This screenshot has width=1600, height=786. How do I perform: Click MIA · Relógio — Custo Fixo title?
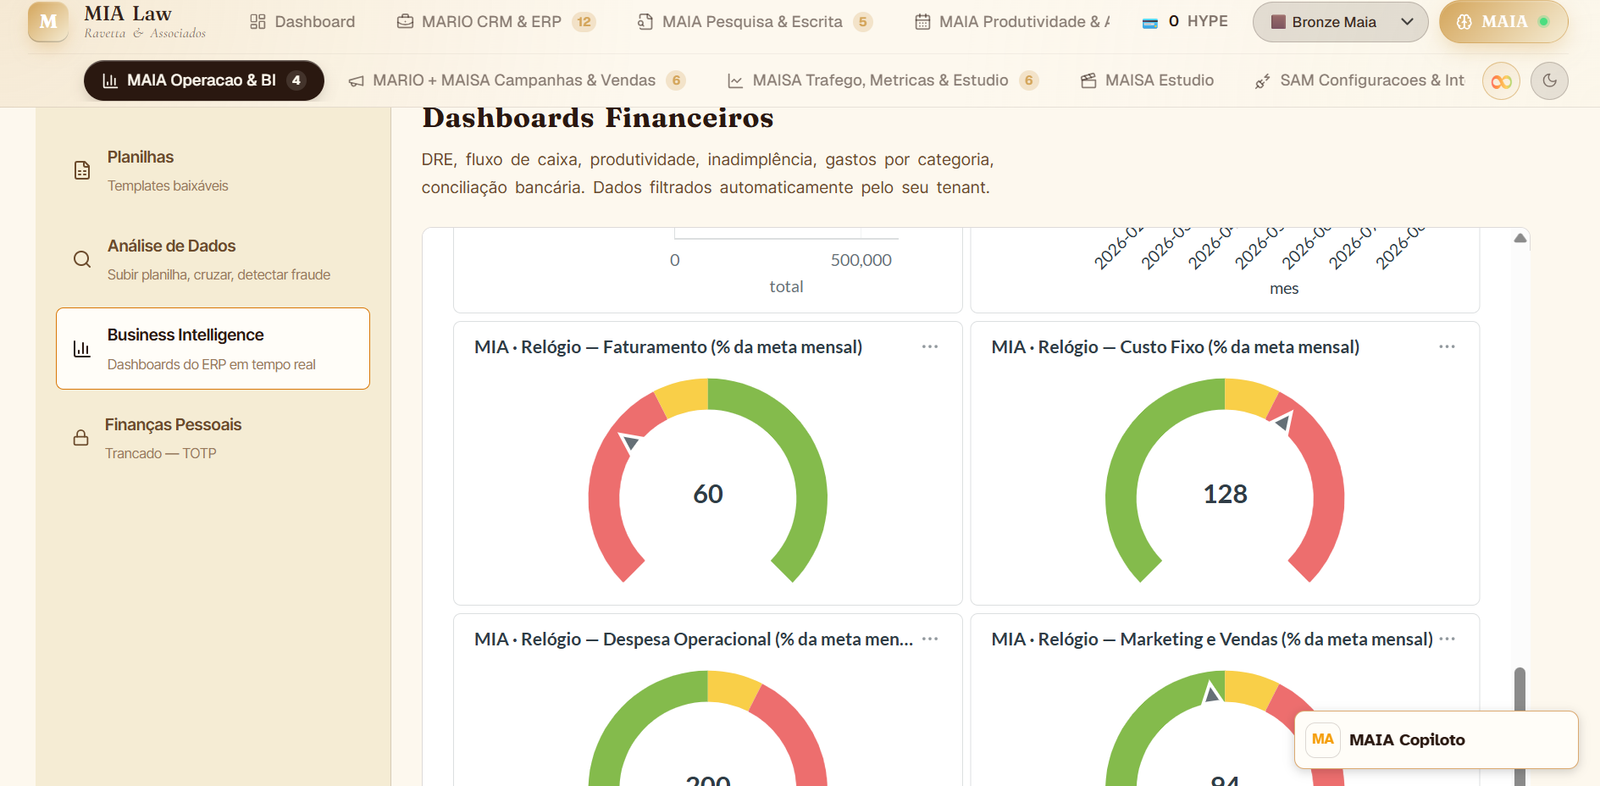click(1175, 347)
